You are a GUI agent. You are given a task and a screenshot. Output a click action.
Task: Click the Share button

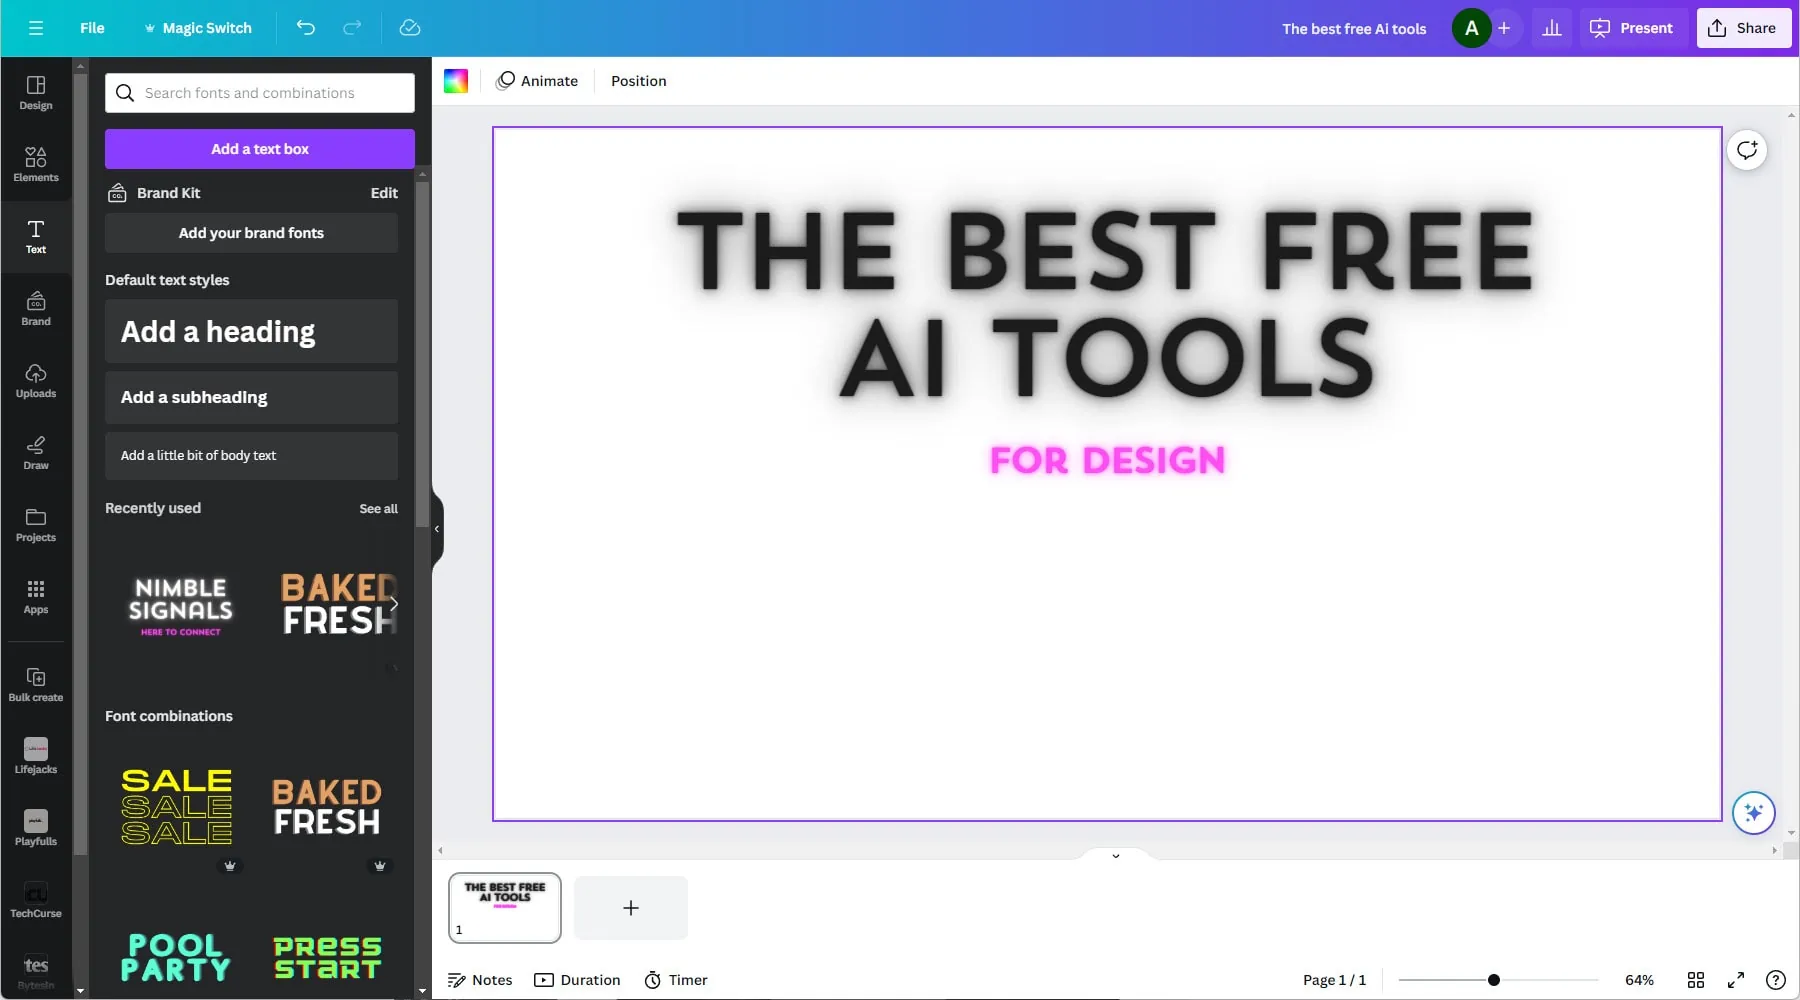[1743, 28]
